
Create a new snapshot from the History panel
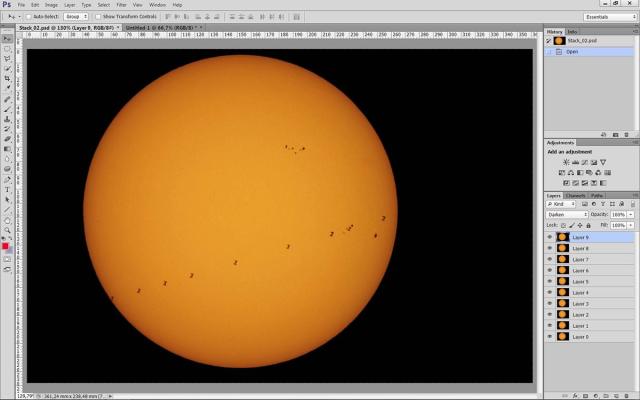pos(615,133)
